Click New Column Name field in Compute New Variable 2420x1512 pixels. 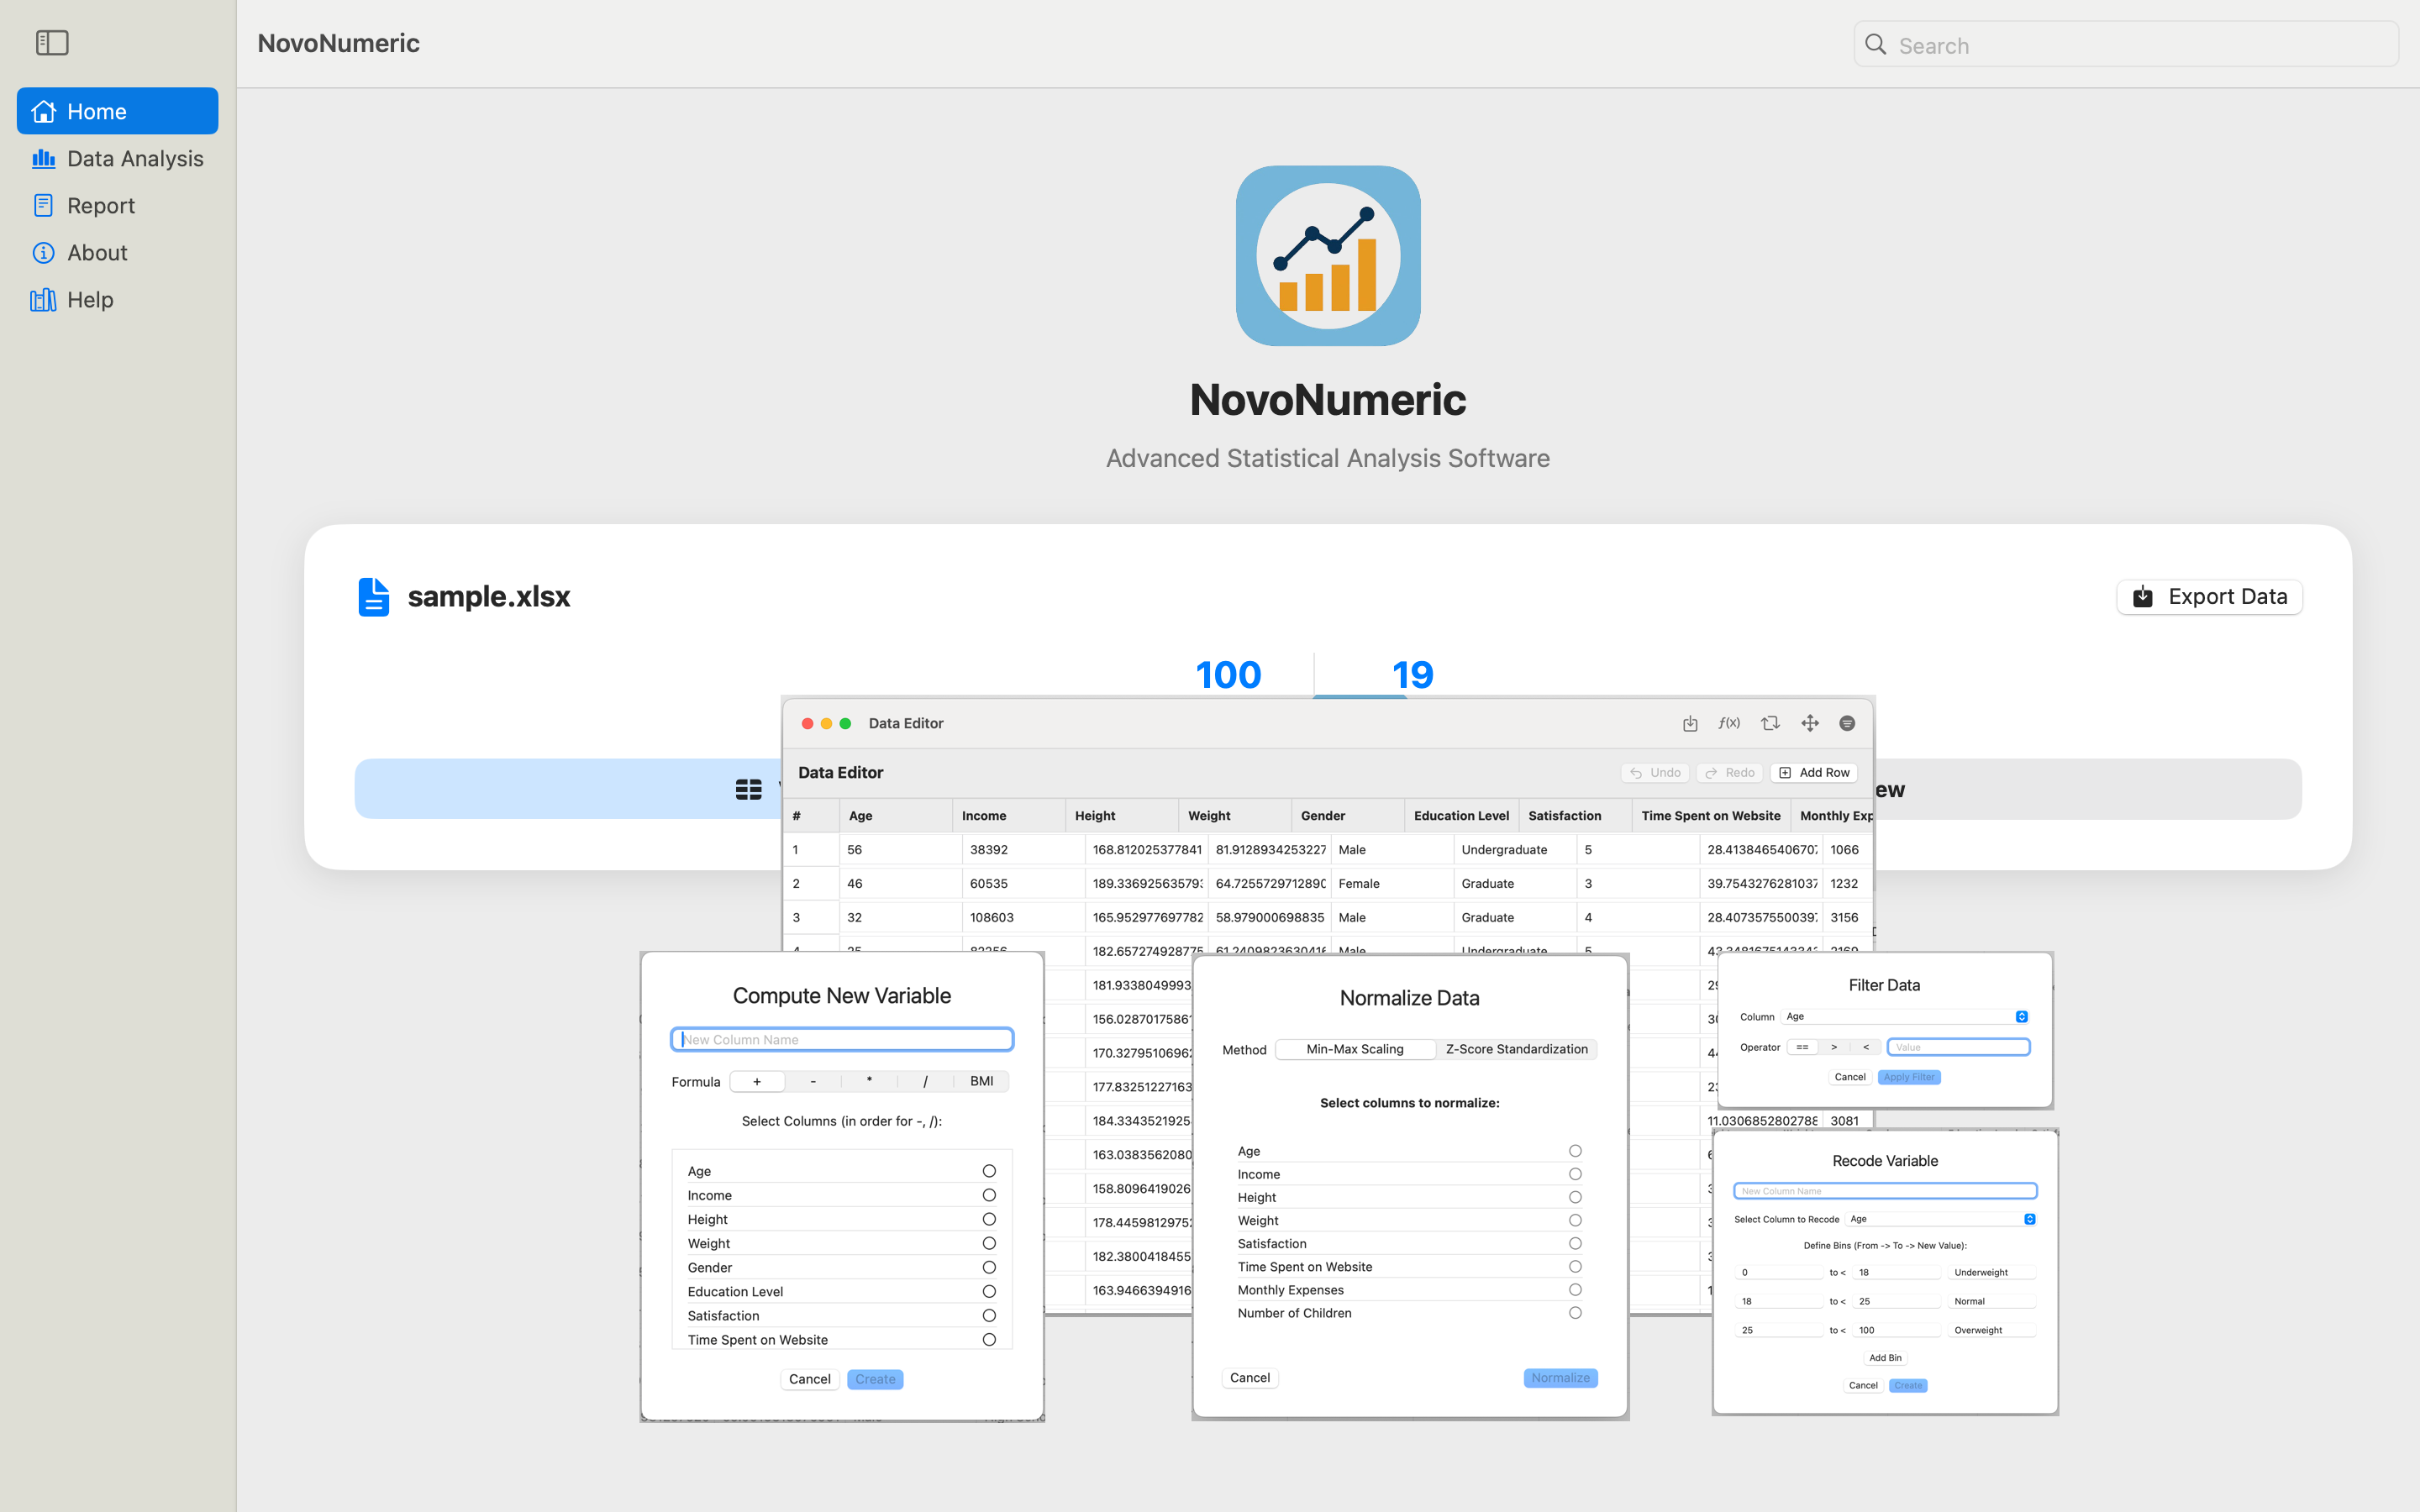pos(842,1039)
